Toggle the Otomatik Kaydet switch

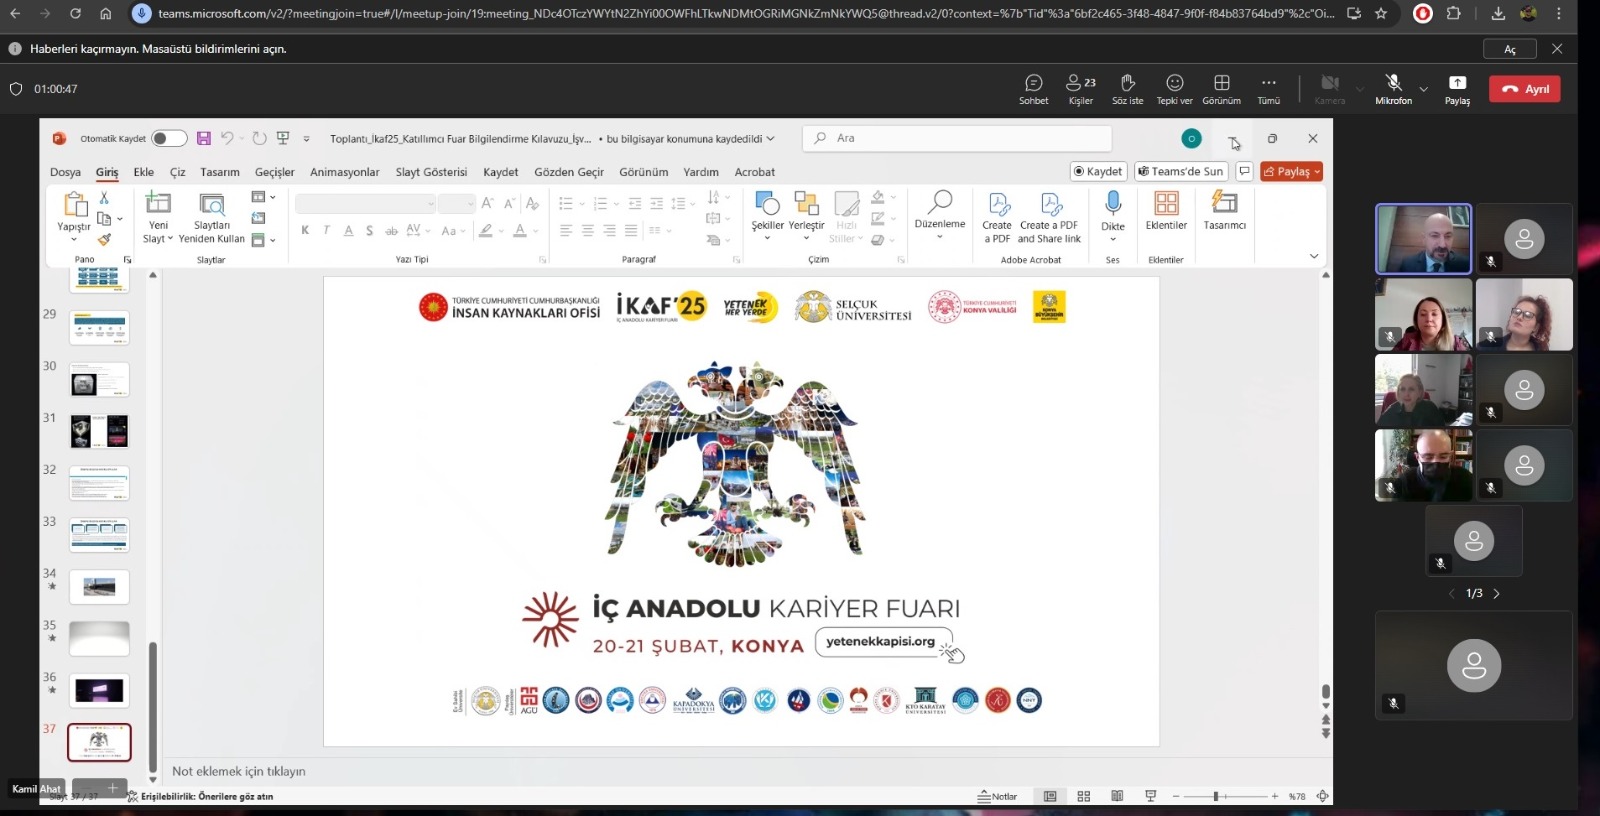click(168, 139)
